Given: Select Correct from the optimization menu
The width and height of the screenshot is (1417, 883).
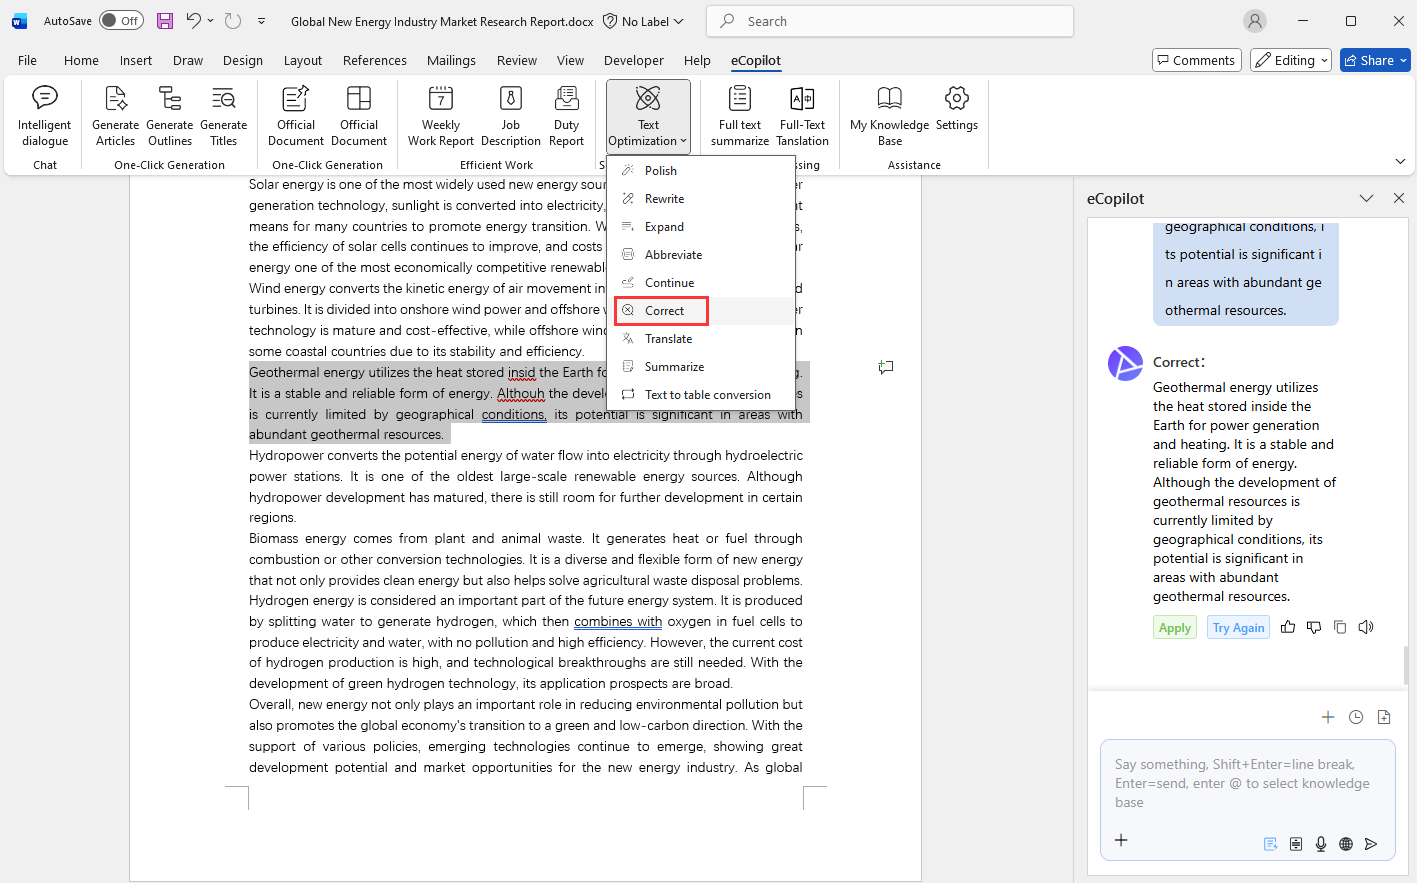Looking at the screenshot, I should click(664, 311).
